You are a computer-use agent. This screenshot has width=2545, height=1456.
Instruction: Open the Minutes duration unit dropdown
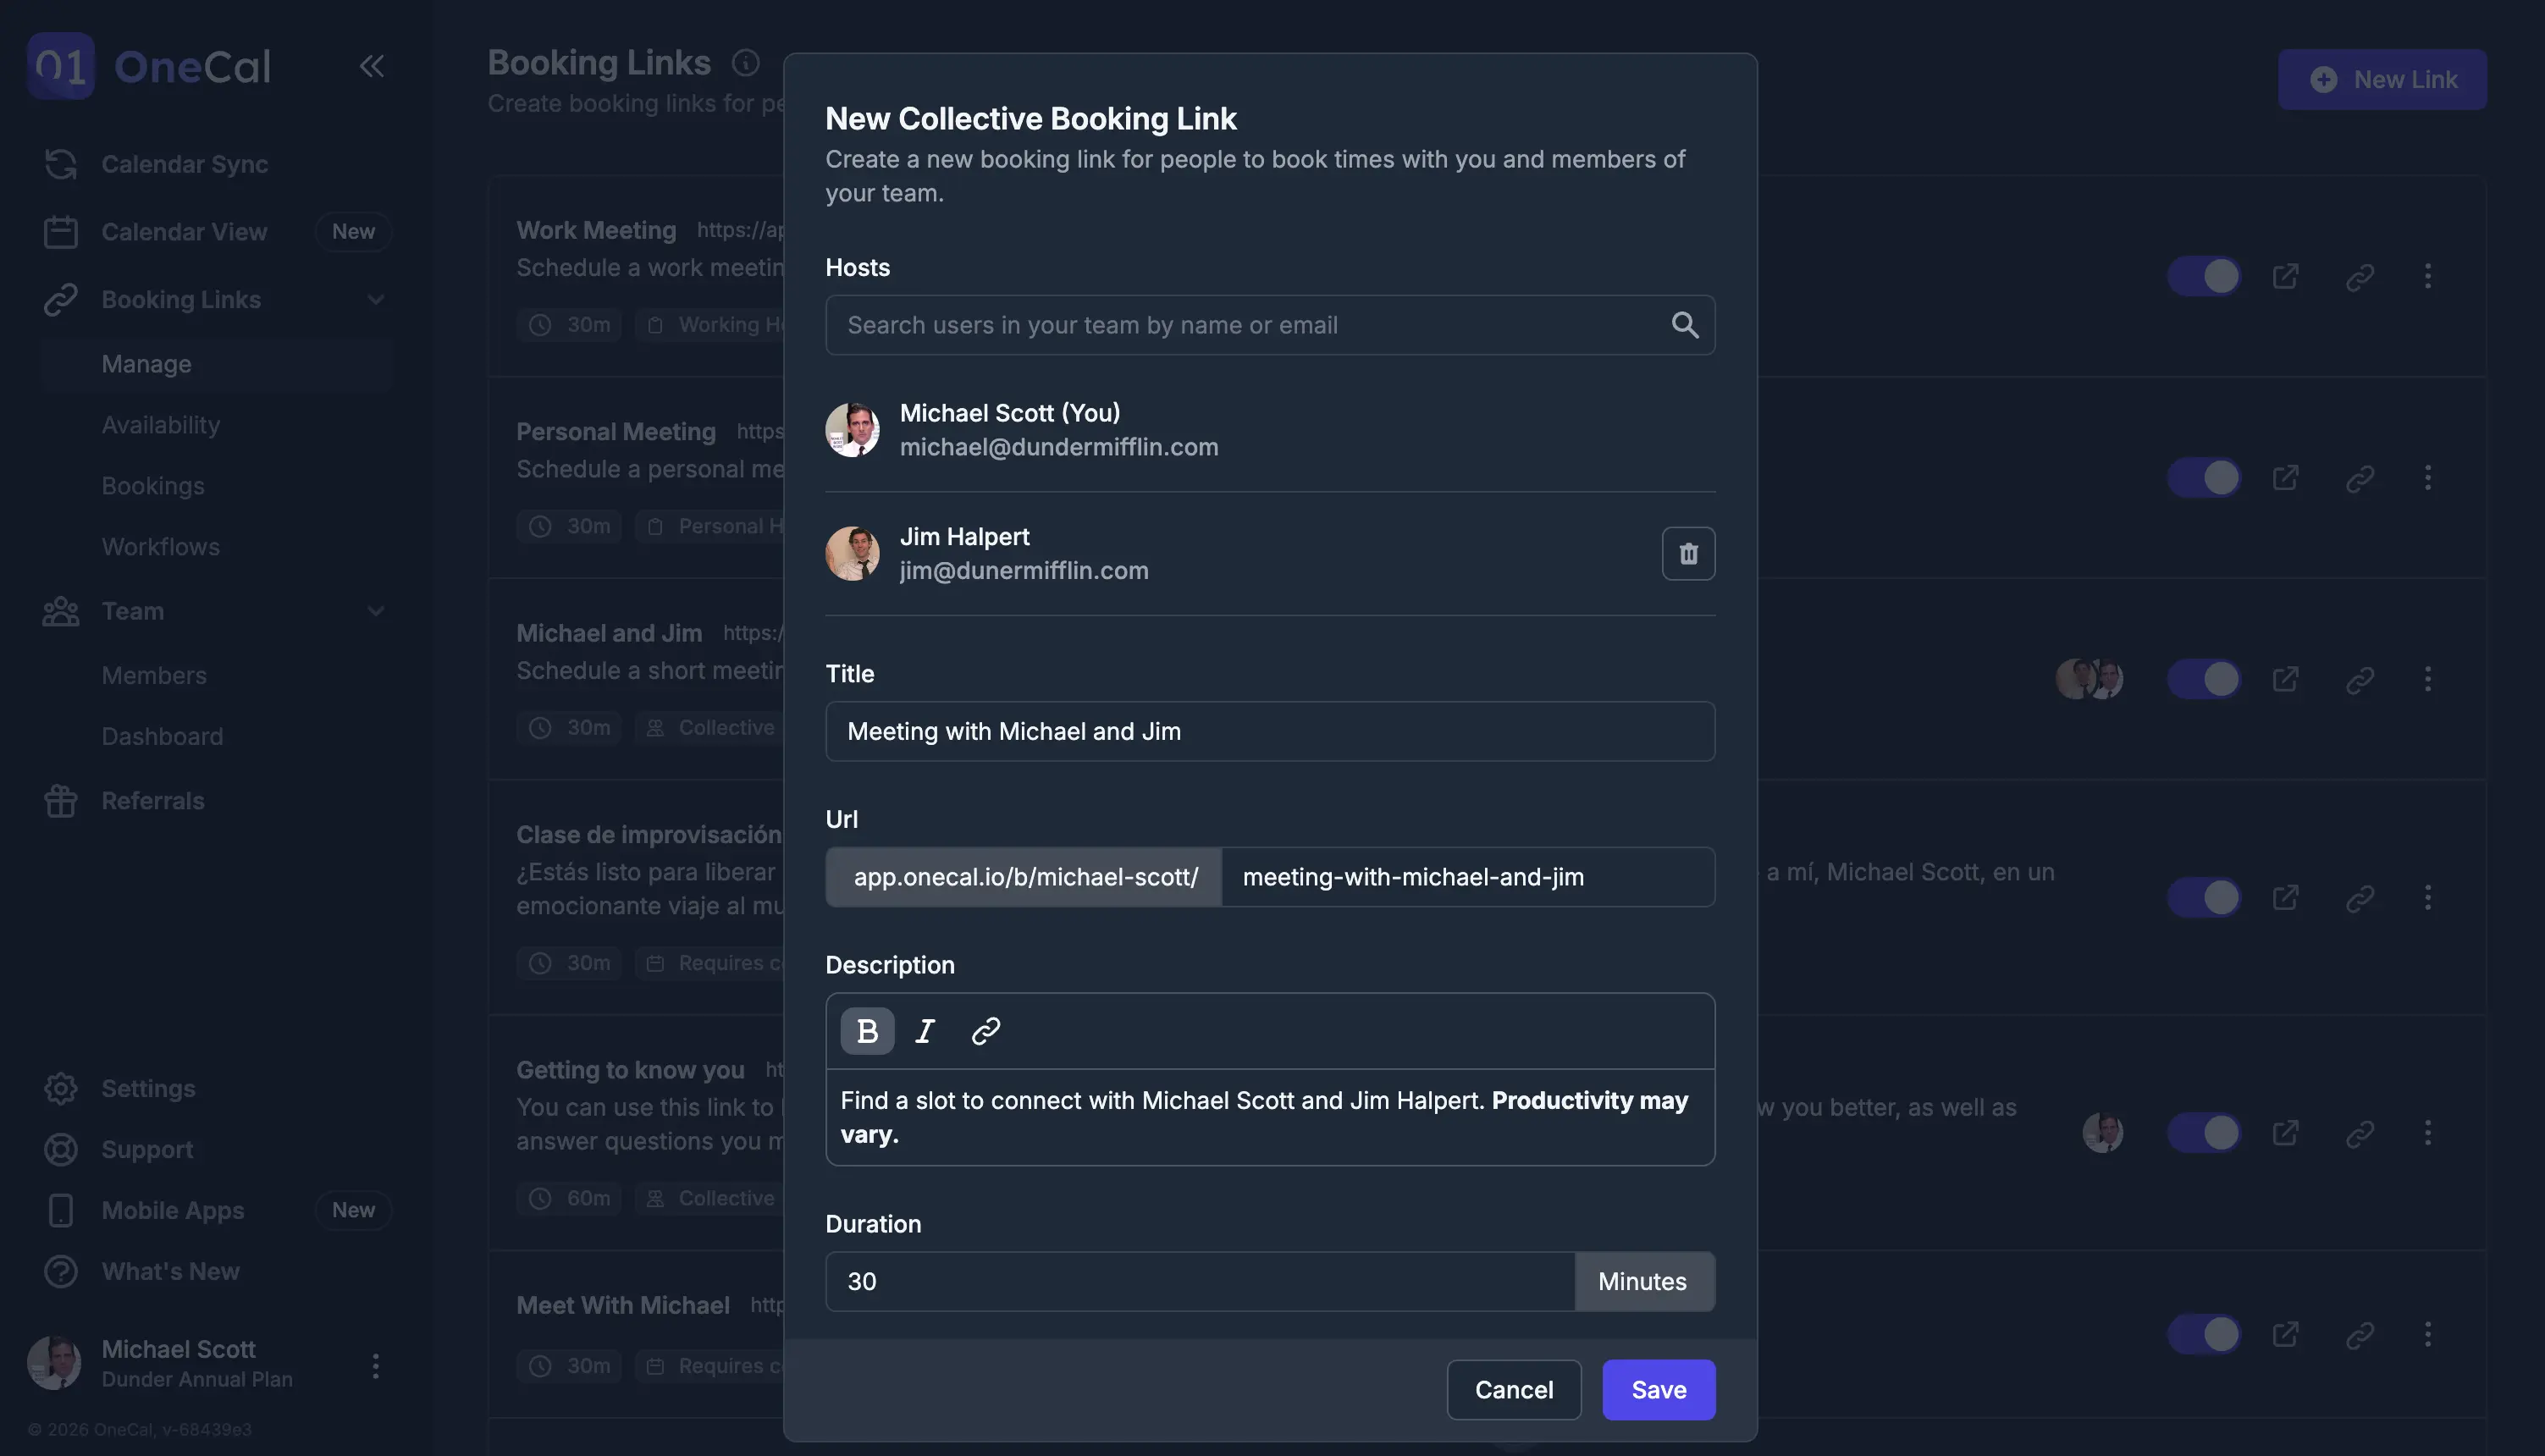(x=1644, y=1282)
